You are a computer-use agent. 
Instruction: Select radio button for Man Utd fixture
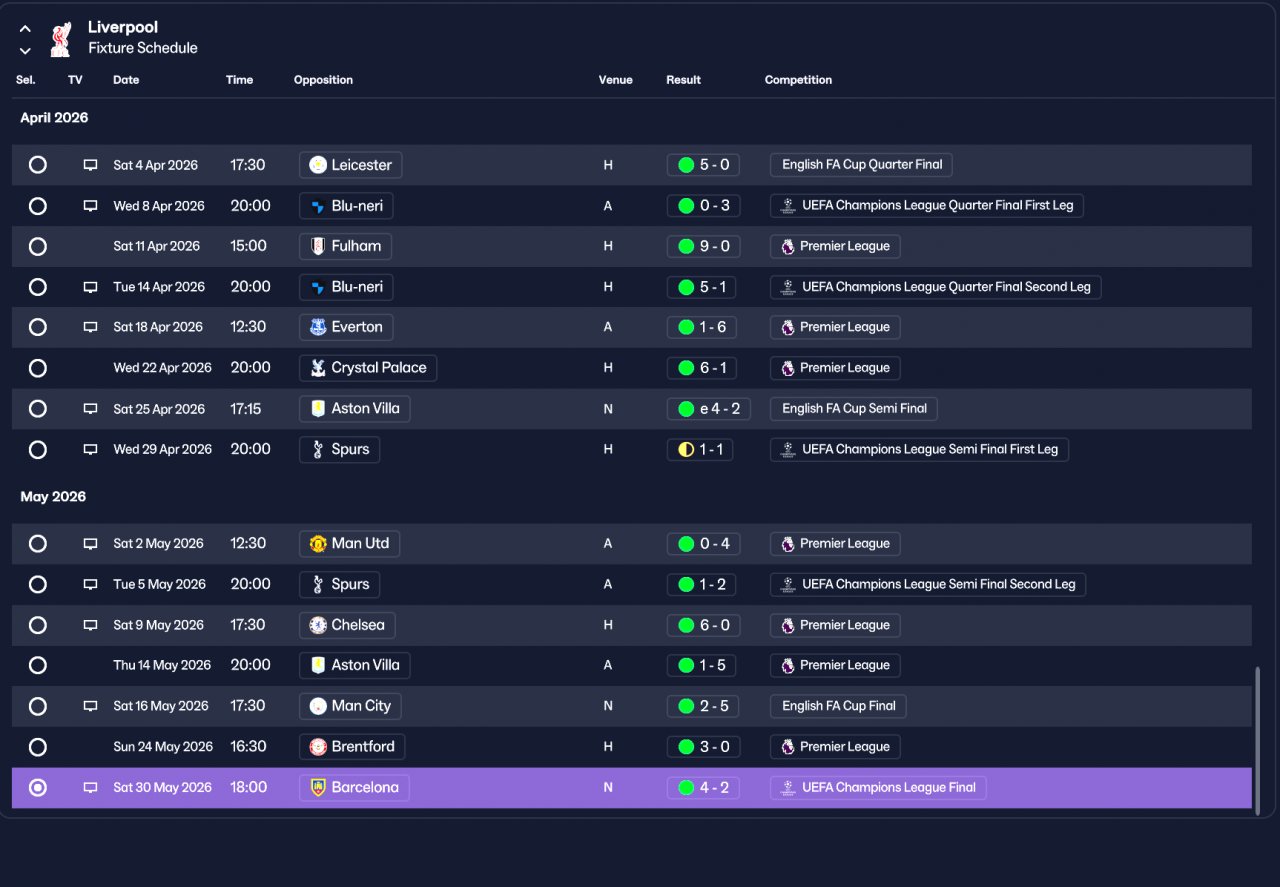[38, 544]
